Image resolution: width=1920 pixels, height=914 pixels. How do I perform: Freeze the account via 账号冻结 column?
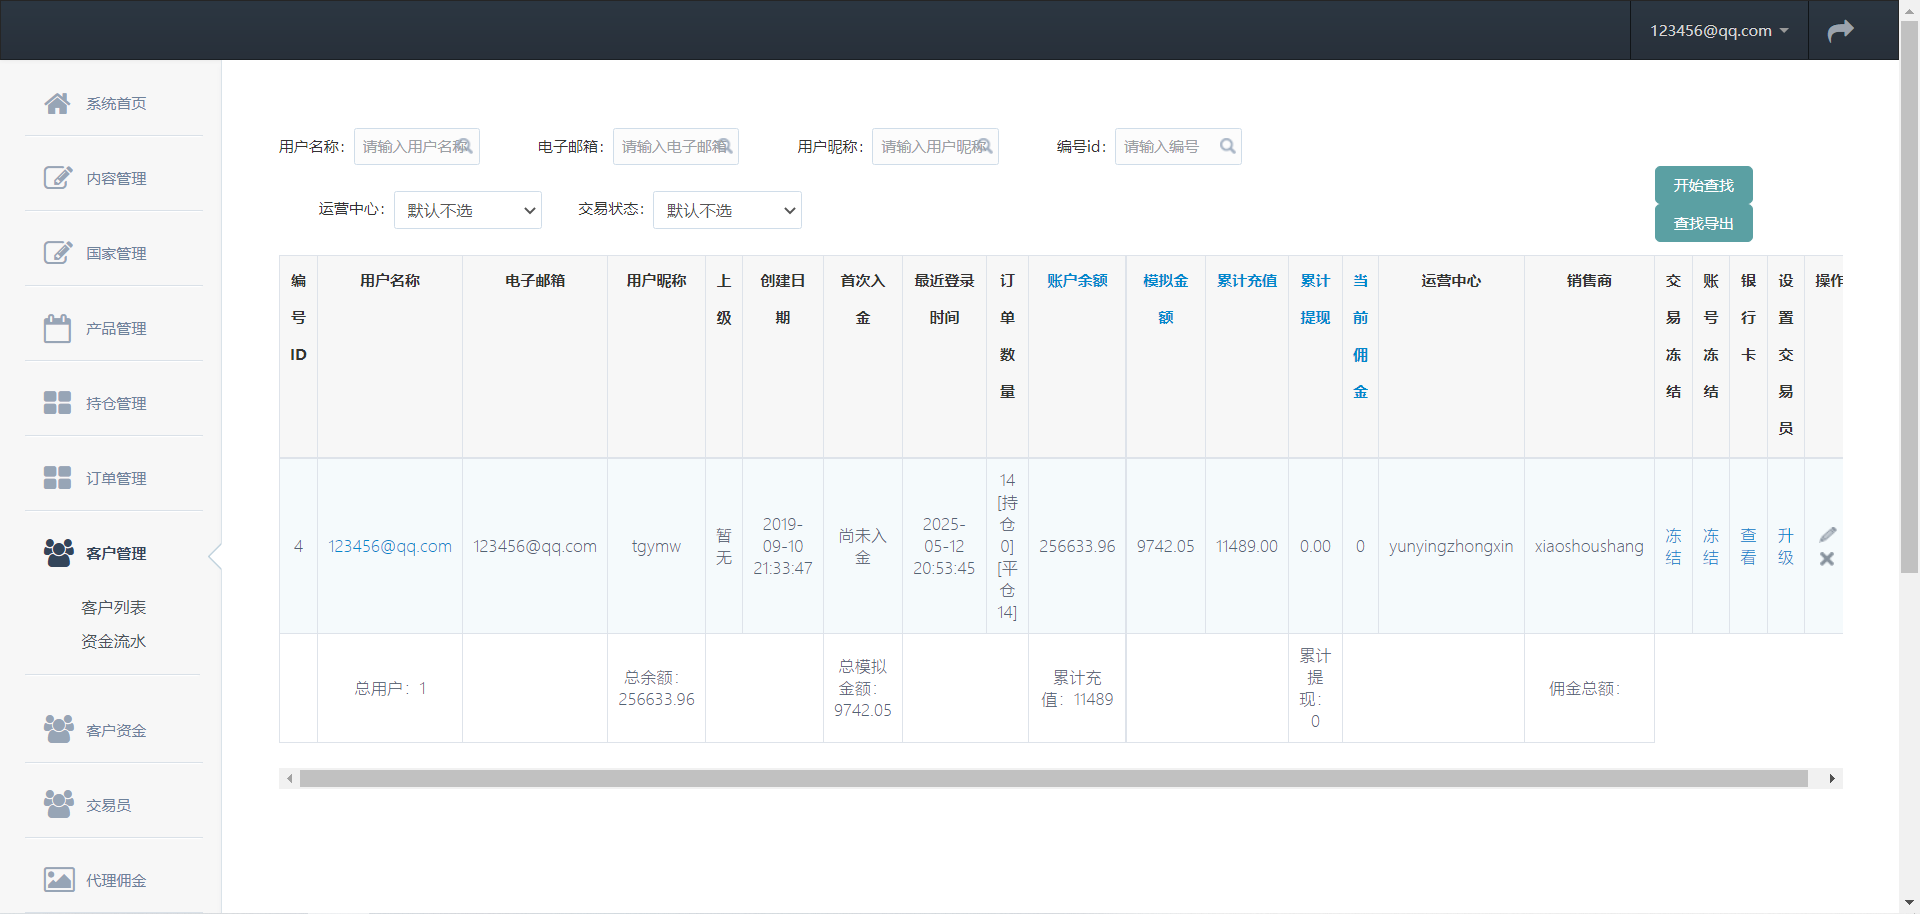[1710, 546]
